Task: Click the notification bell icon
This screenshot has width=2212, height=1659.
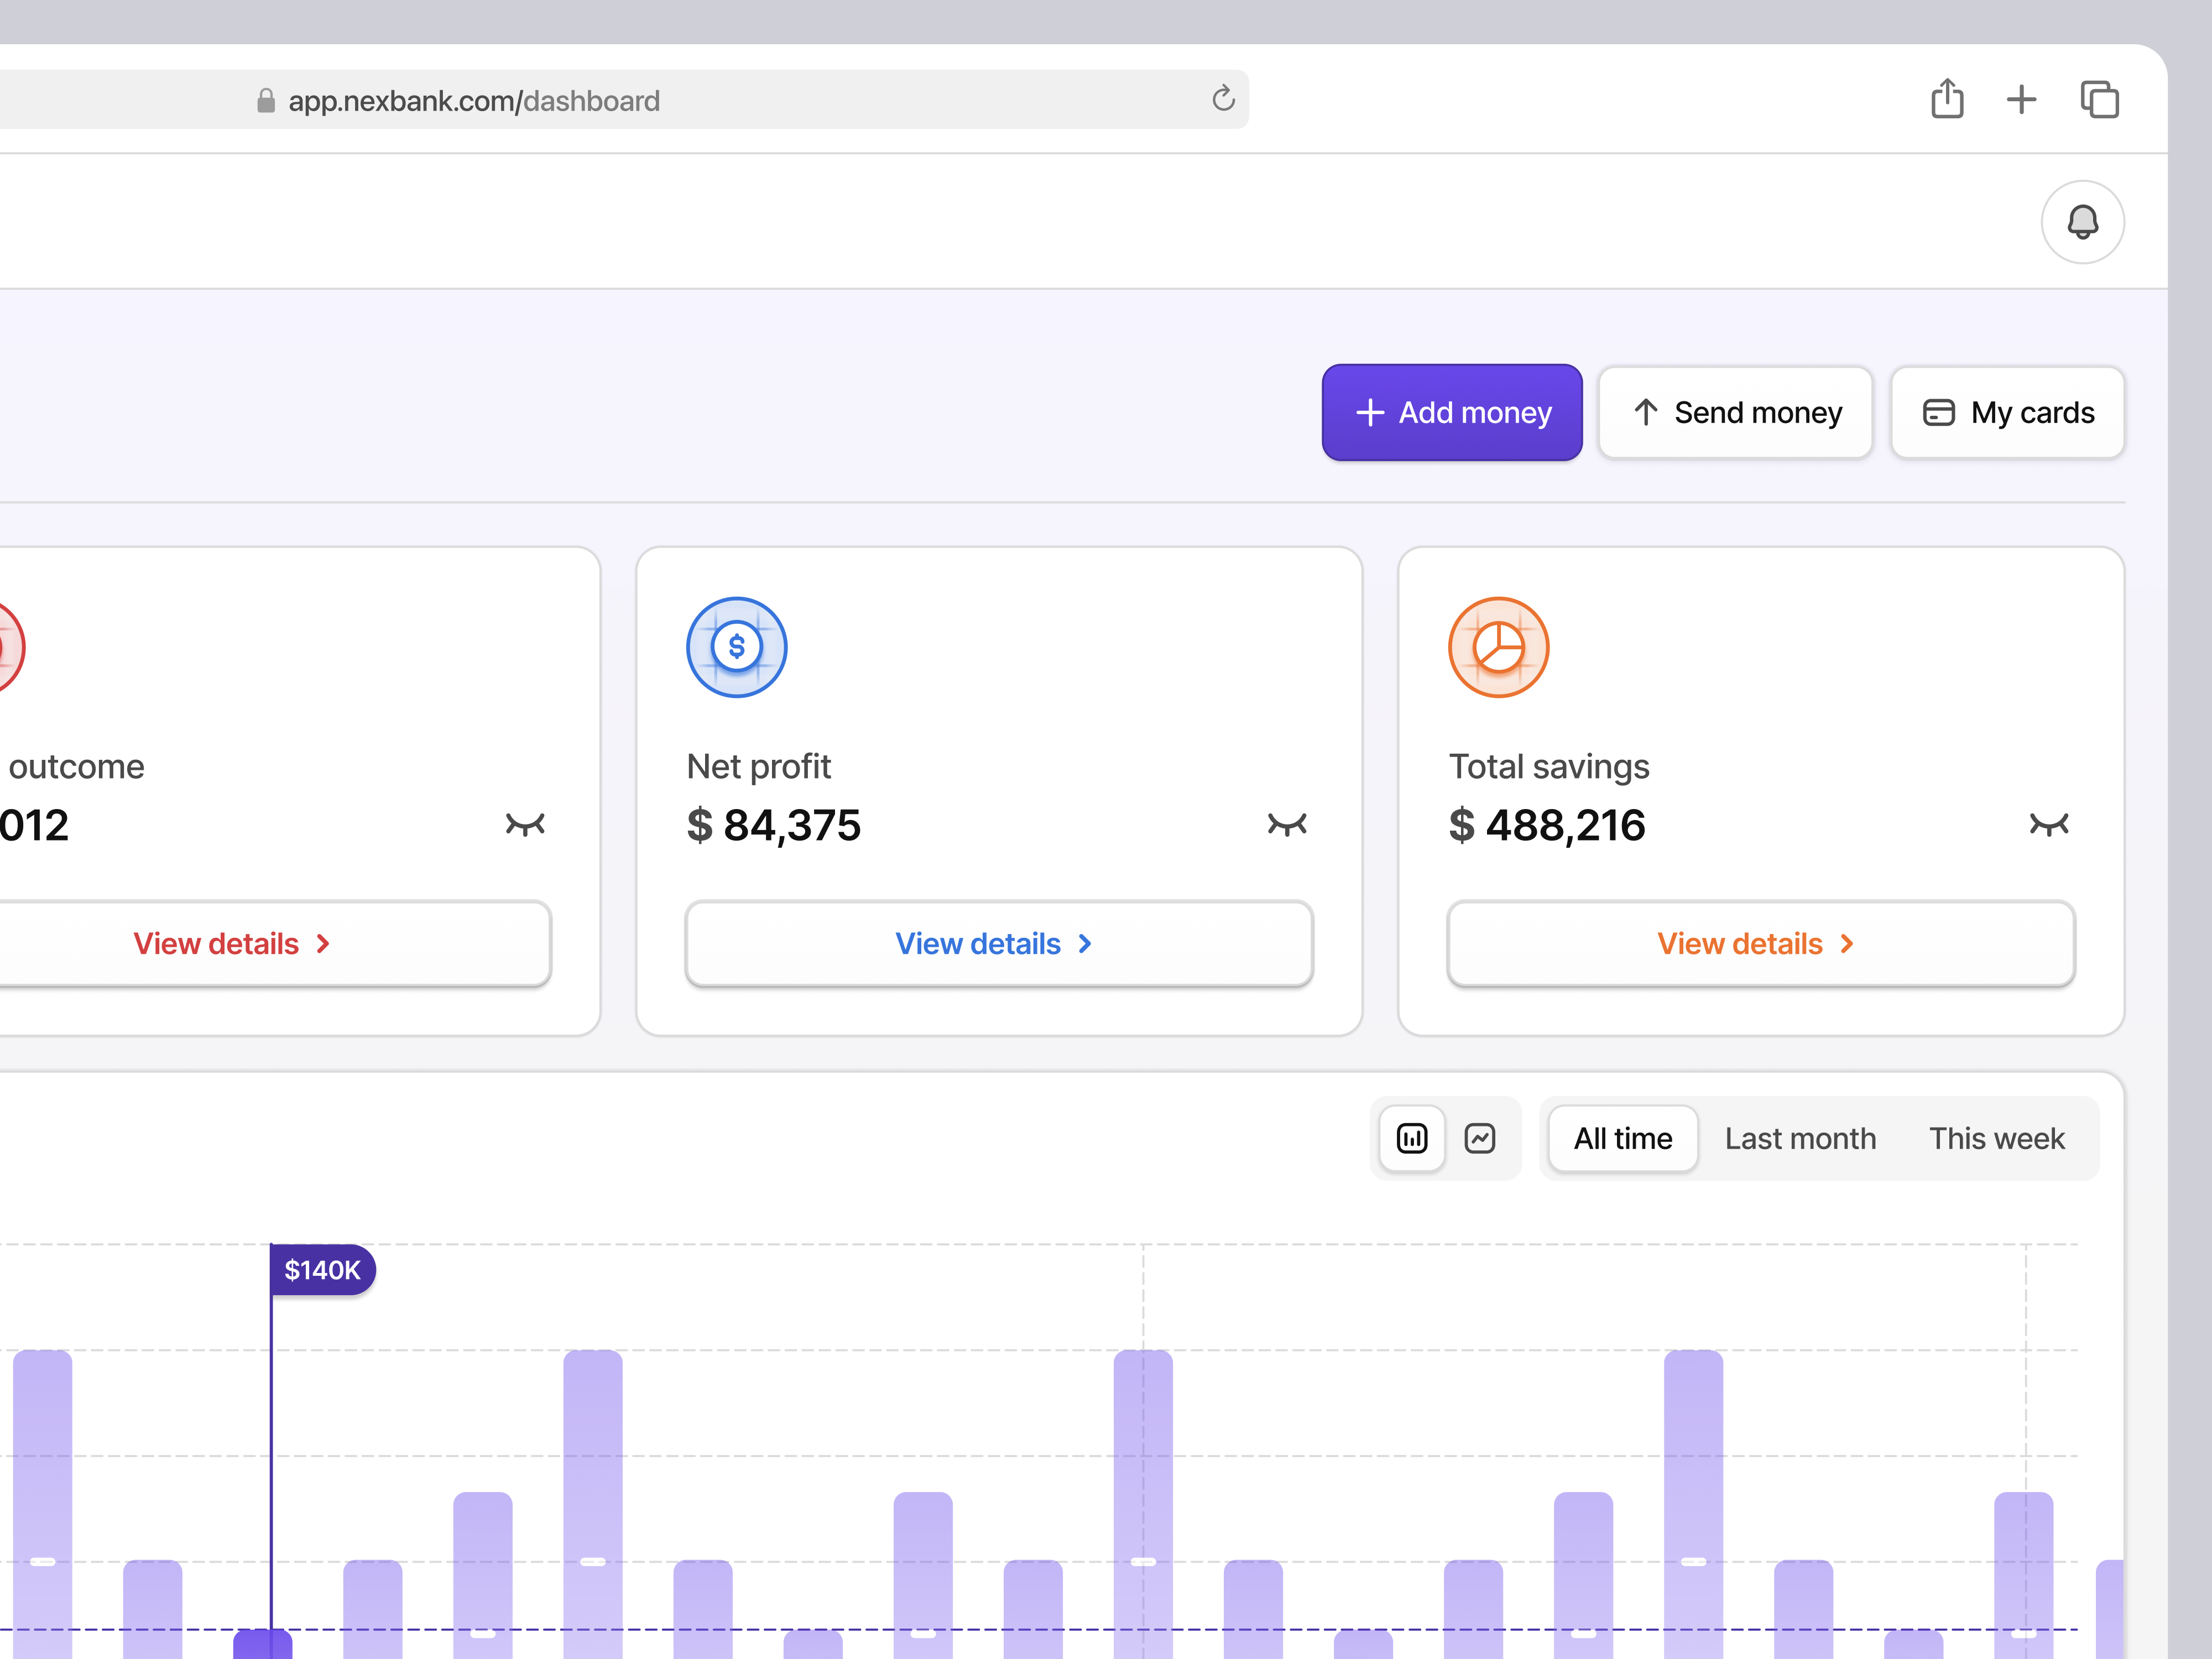Action: pyautogui.click(x=2082, y=222)
